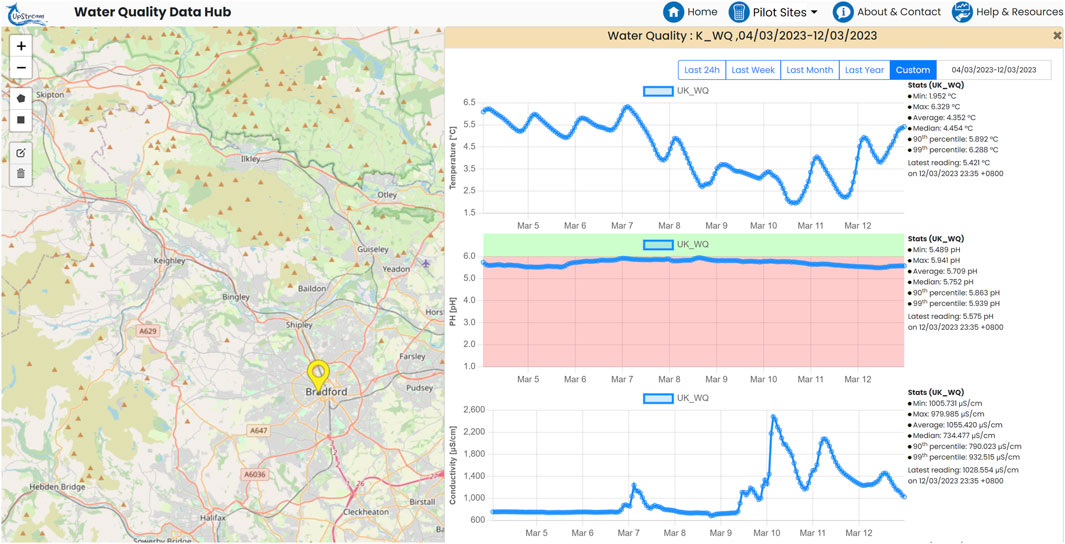Image resolution: width=1065 pixels, height=544 pixels.
Task: Zoom in the map with plus button
Action: click(x=21, y=46)
